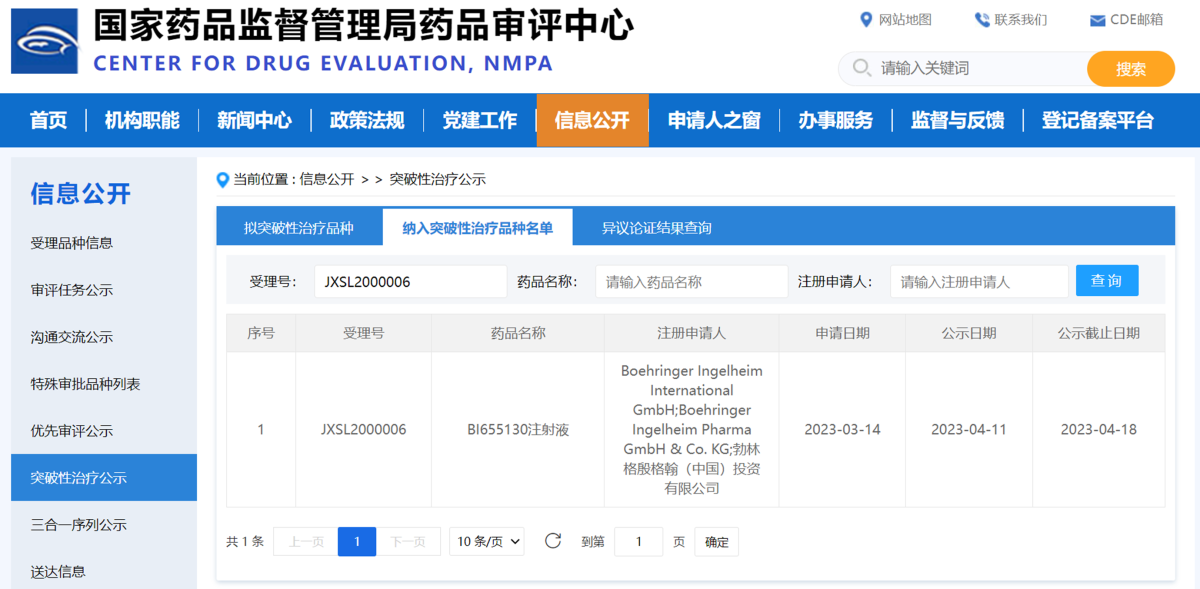
Task: Click the CDE邮箱 envelope icon
Action: coord(1097,21)
